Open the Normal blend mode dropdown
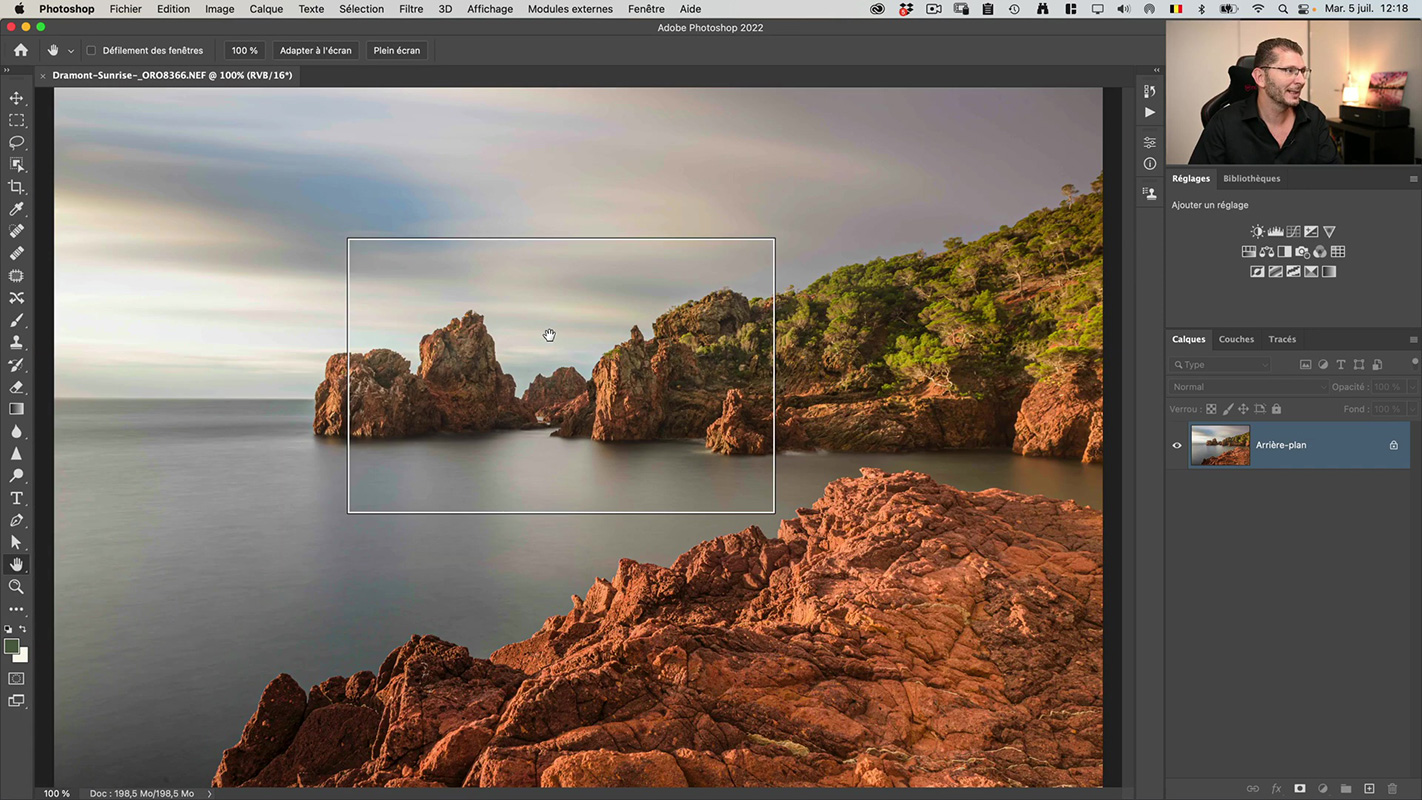Viewport: 1422px width, 800px height. coord(1248,387)
